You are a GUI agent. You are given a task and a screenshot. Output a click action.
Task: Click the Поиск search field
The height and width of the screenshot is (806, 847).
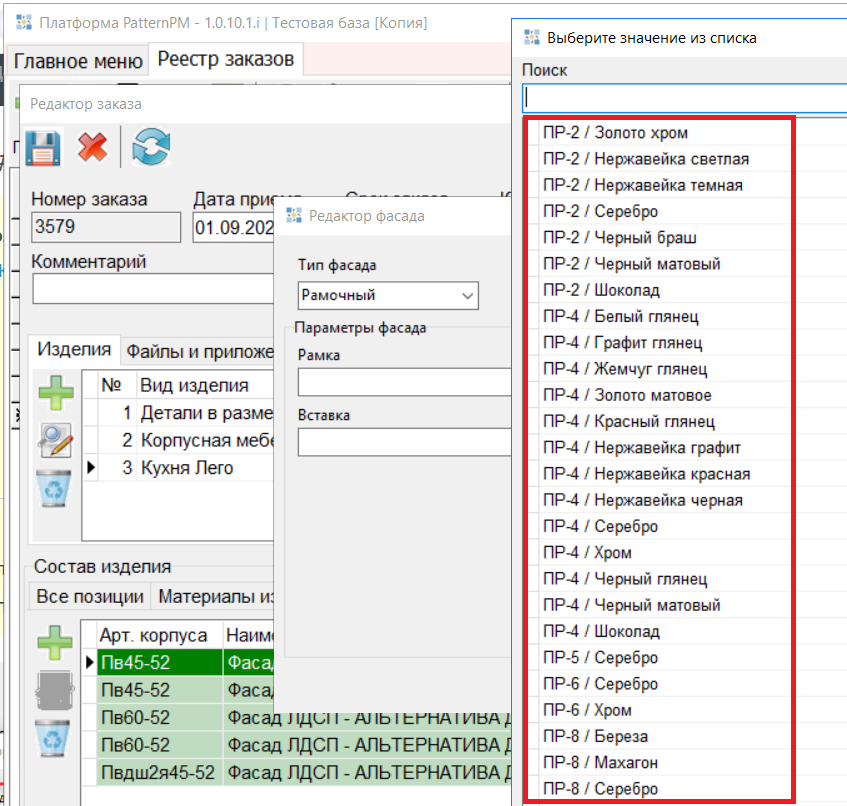684,98
